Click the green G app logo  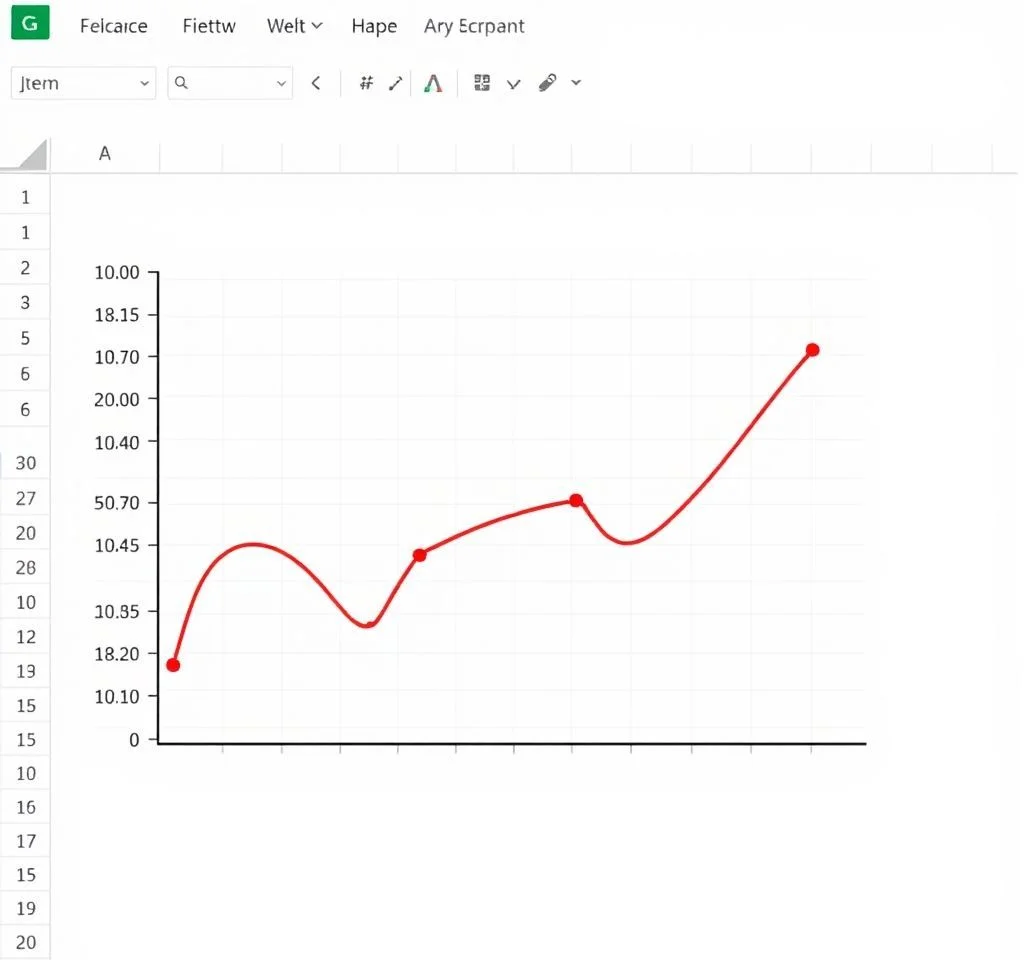pyautogui.click(x=30, y=24)
